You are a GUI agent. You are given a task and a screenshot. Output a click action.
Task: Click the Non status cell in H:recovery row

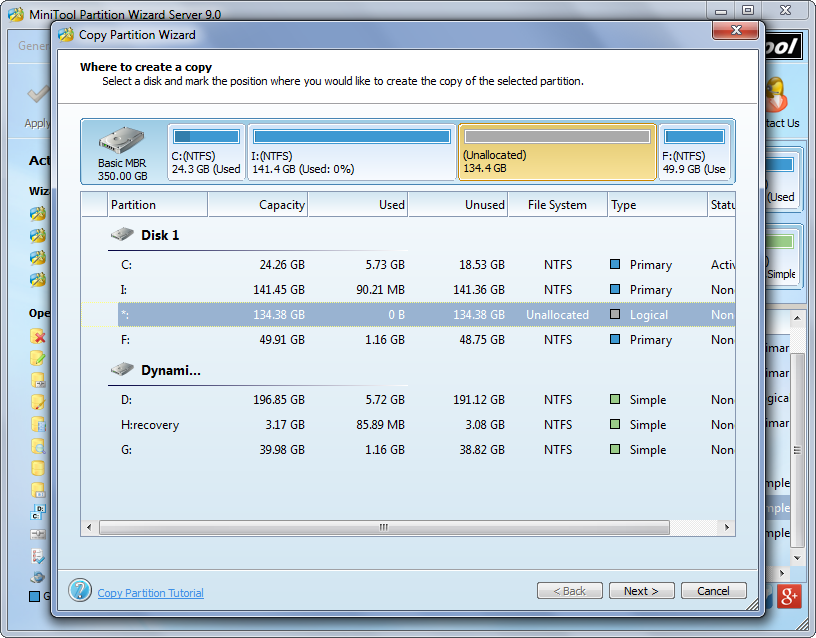click(x=722, y=425)
